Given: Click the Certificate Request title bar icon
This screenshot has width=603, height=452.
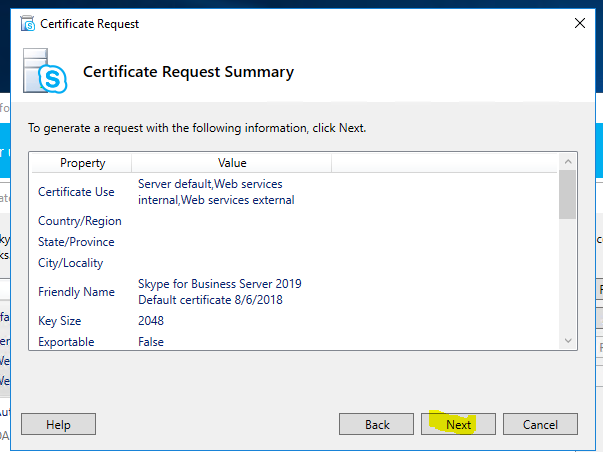Looking at the screenshot, I should (28, 23).
